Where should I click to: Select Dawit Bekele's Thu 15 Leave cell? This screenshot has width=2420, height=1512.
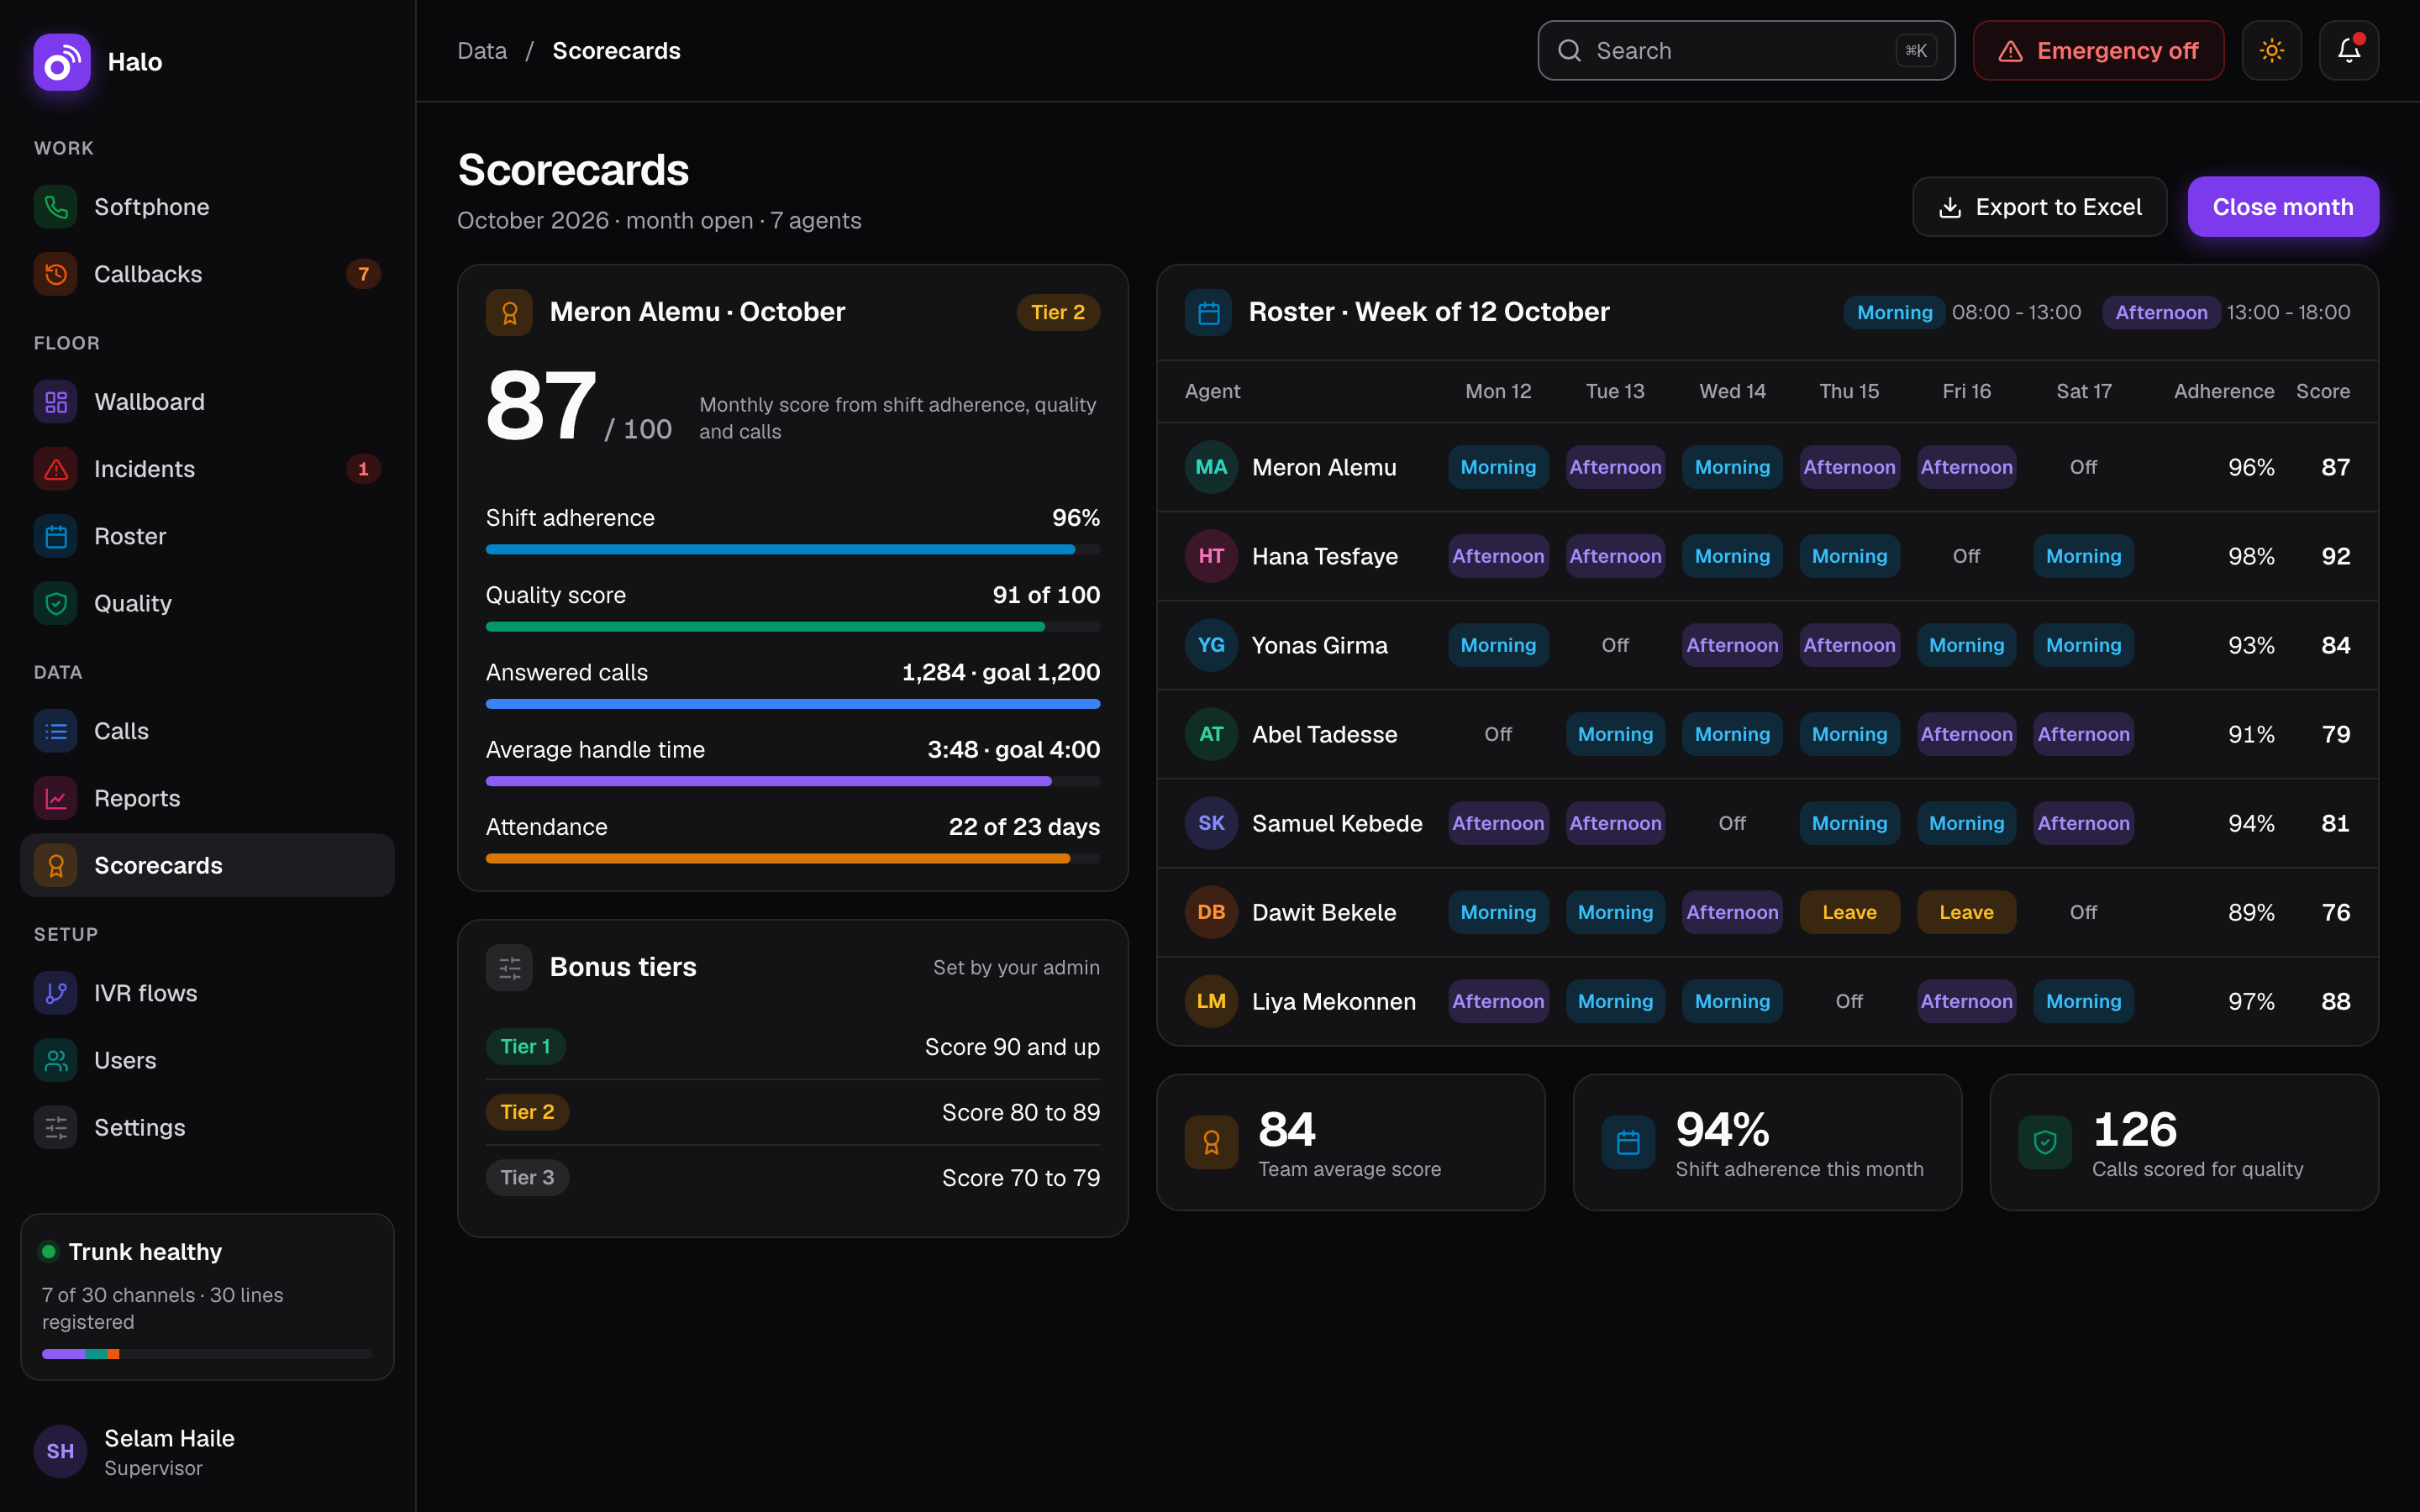(1849, 912)
